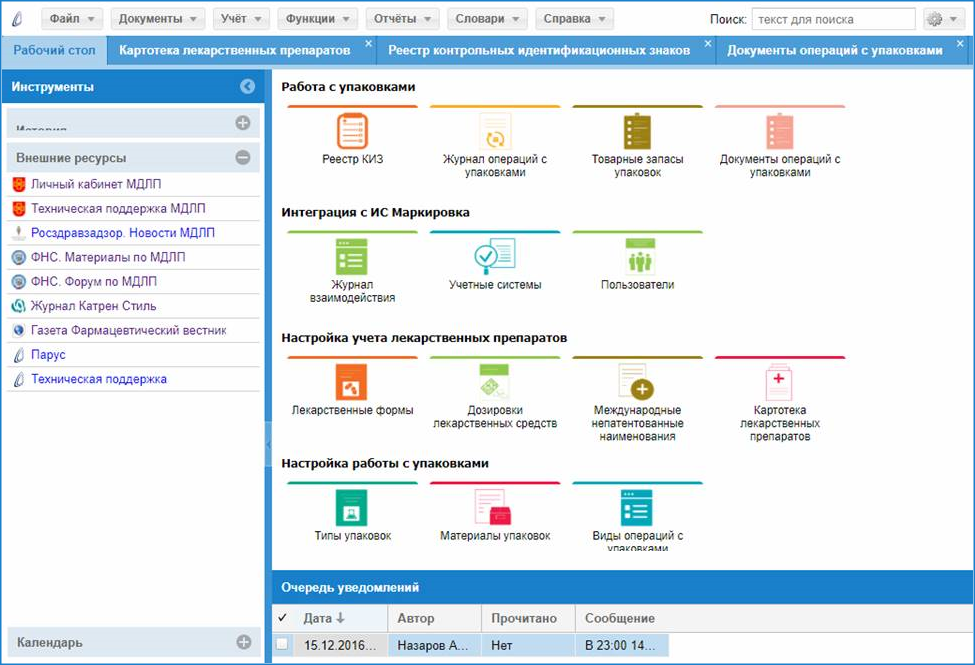The height and width of the screenshot is (665, 975).
Task: Open Газета Фармацевтический вестник link
Action: coord(128,330)
